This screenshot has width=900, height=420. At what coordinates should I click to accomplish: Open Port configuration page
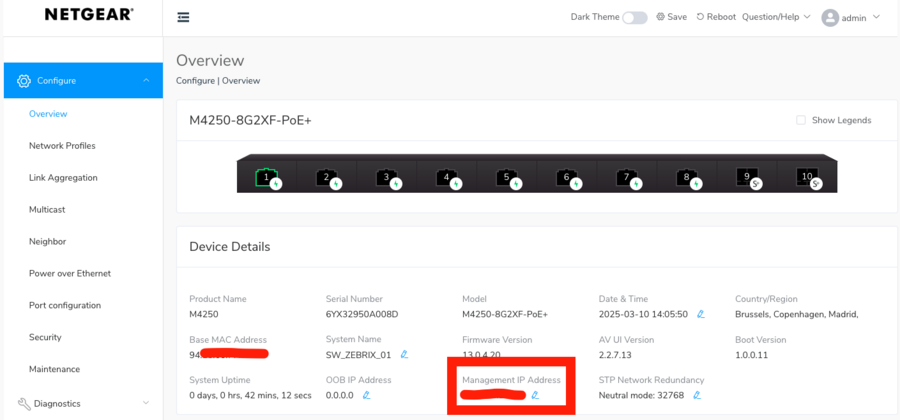[65, 305]
